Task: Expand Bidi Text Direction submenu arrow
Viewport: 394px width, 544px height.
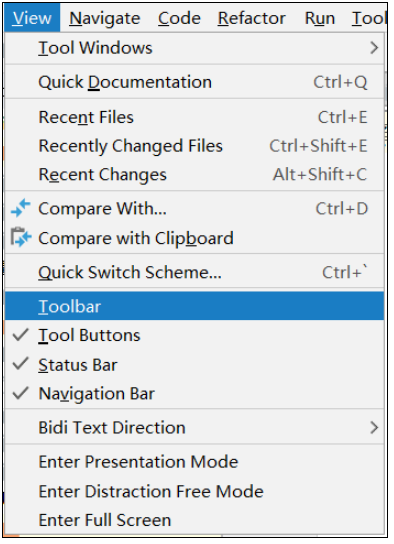Action: point(374,427)
